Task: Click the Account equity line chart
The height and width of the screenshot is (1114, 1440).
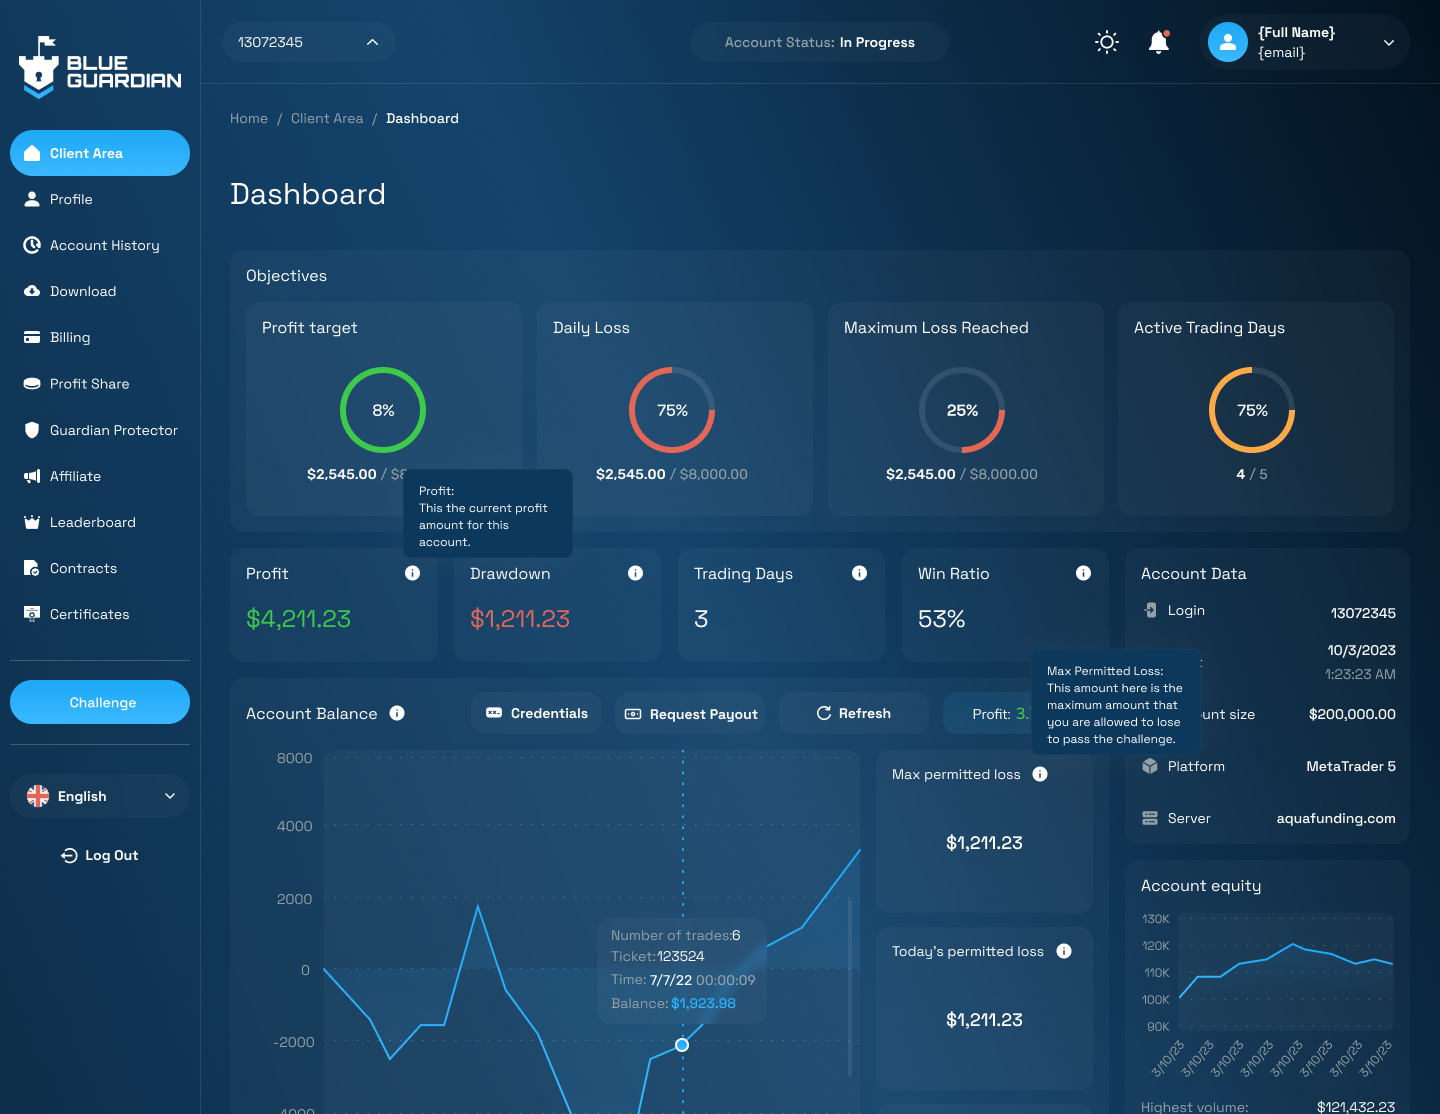Action: (1287, 971)
